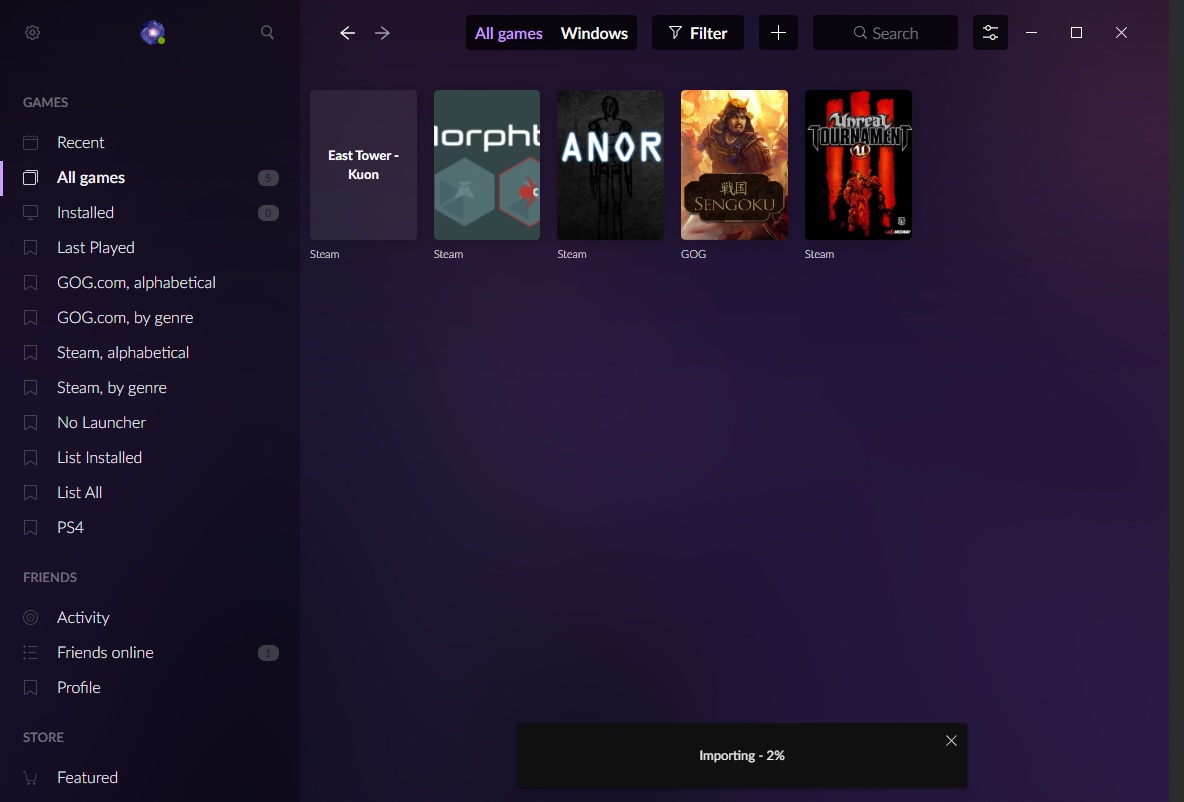Click the Friends online count badge
This screenshot has height=802, width=1184.
pos(268,652)
